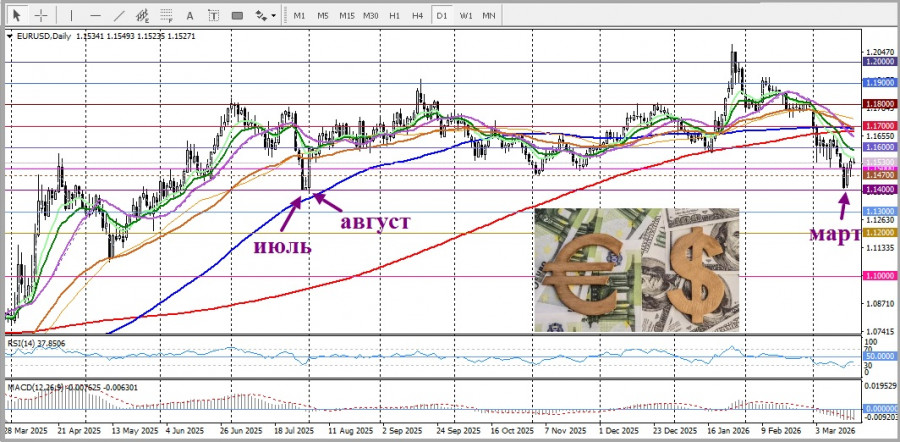The image size is (900, 442).
Task: Click the 18 Jul 2025 date label
Action: [x=294, y=431]
